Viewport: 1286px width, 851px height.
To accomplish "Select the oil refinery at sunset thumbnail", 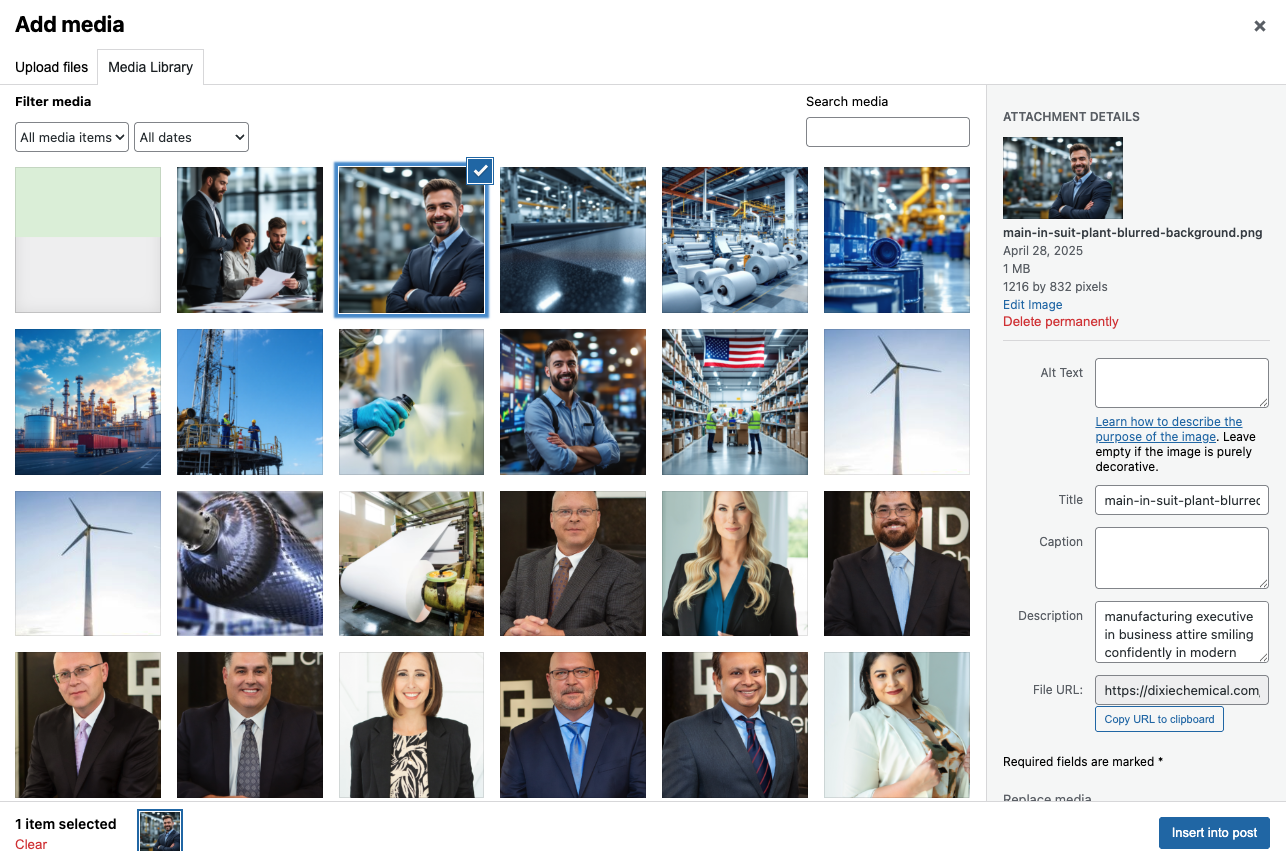I will click(88, 402).
